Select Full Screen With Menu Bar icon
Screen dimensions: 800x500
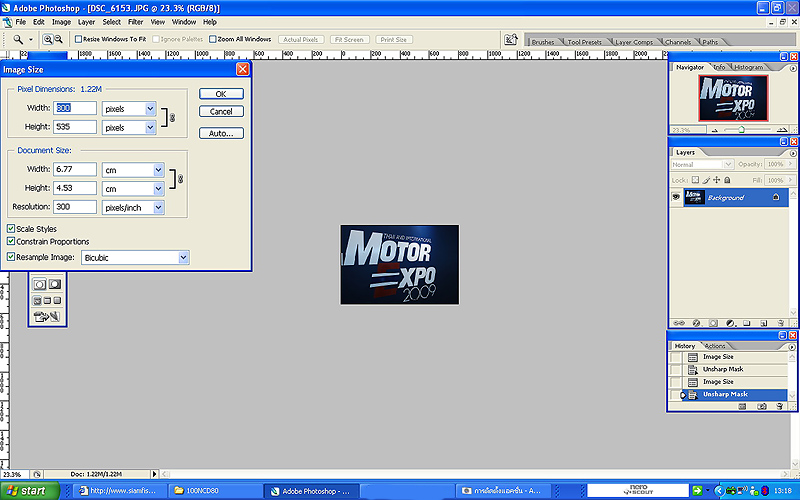[x=47, y=301]
